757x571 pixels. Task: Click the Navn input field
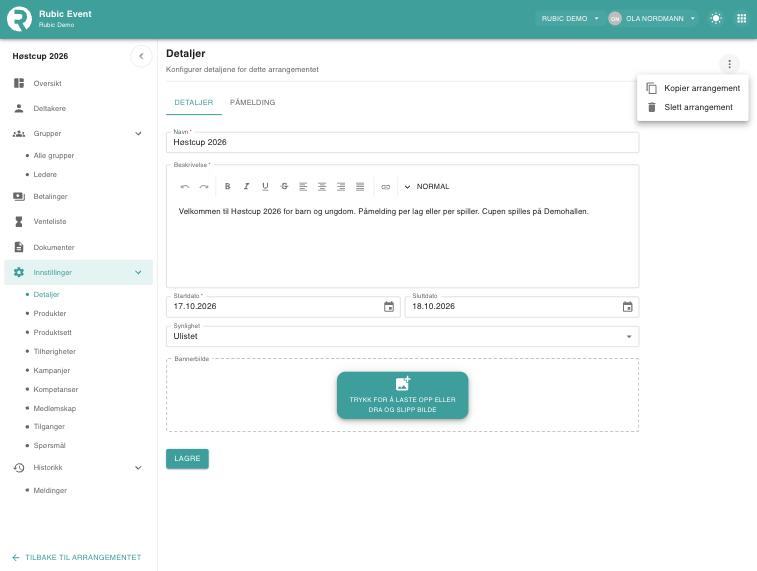click(x=402, y=142)
